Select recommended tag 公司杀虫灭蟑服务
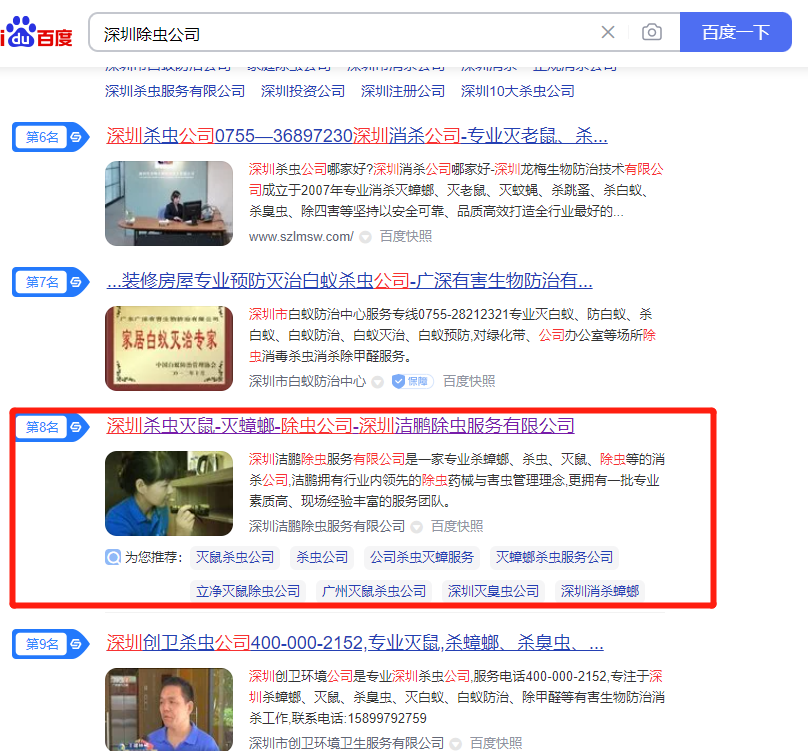808x751 pixels. tap(422, 557)
